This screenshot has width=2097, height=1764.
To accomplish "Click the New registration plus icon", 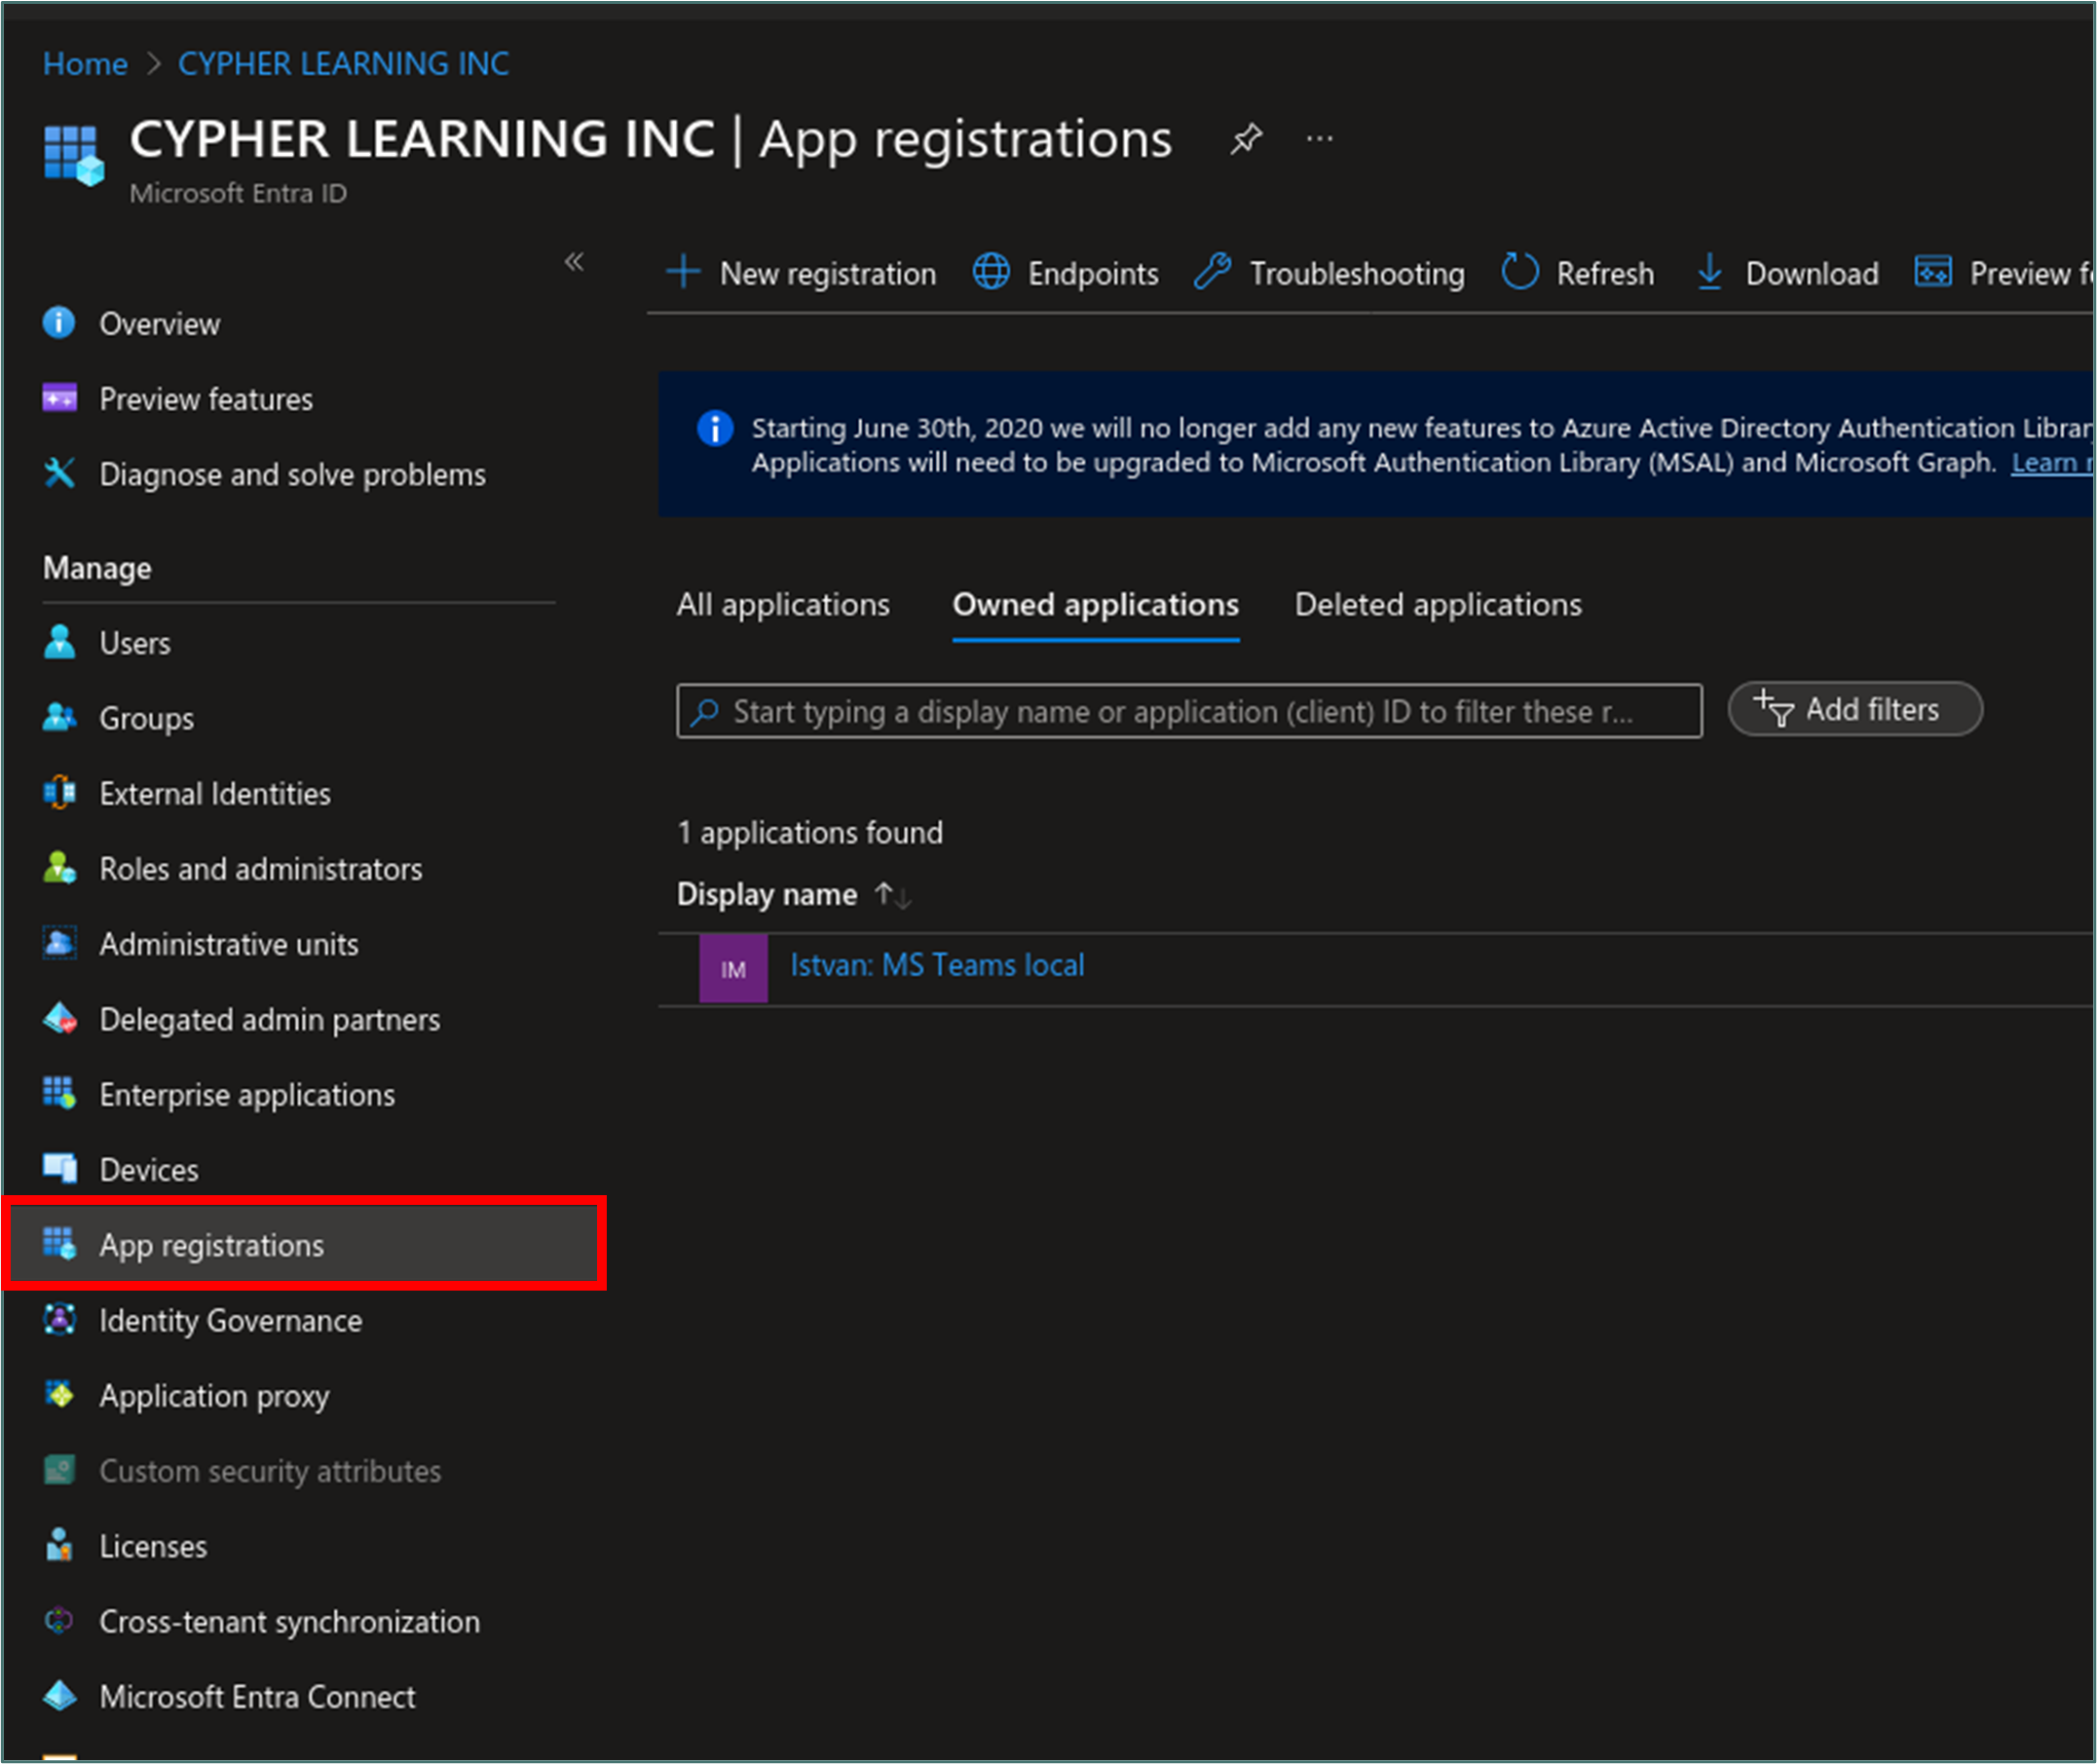I will (683, 272).
